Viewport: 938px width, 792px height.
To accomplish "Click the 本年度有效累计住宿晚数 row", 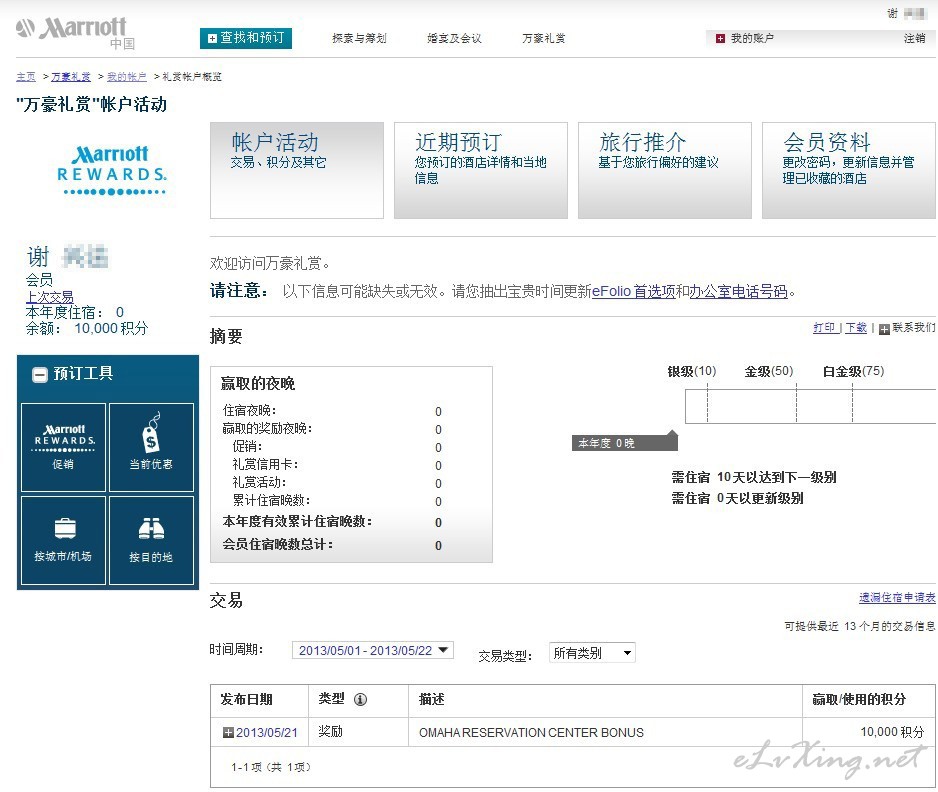I will coord(333,522).
